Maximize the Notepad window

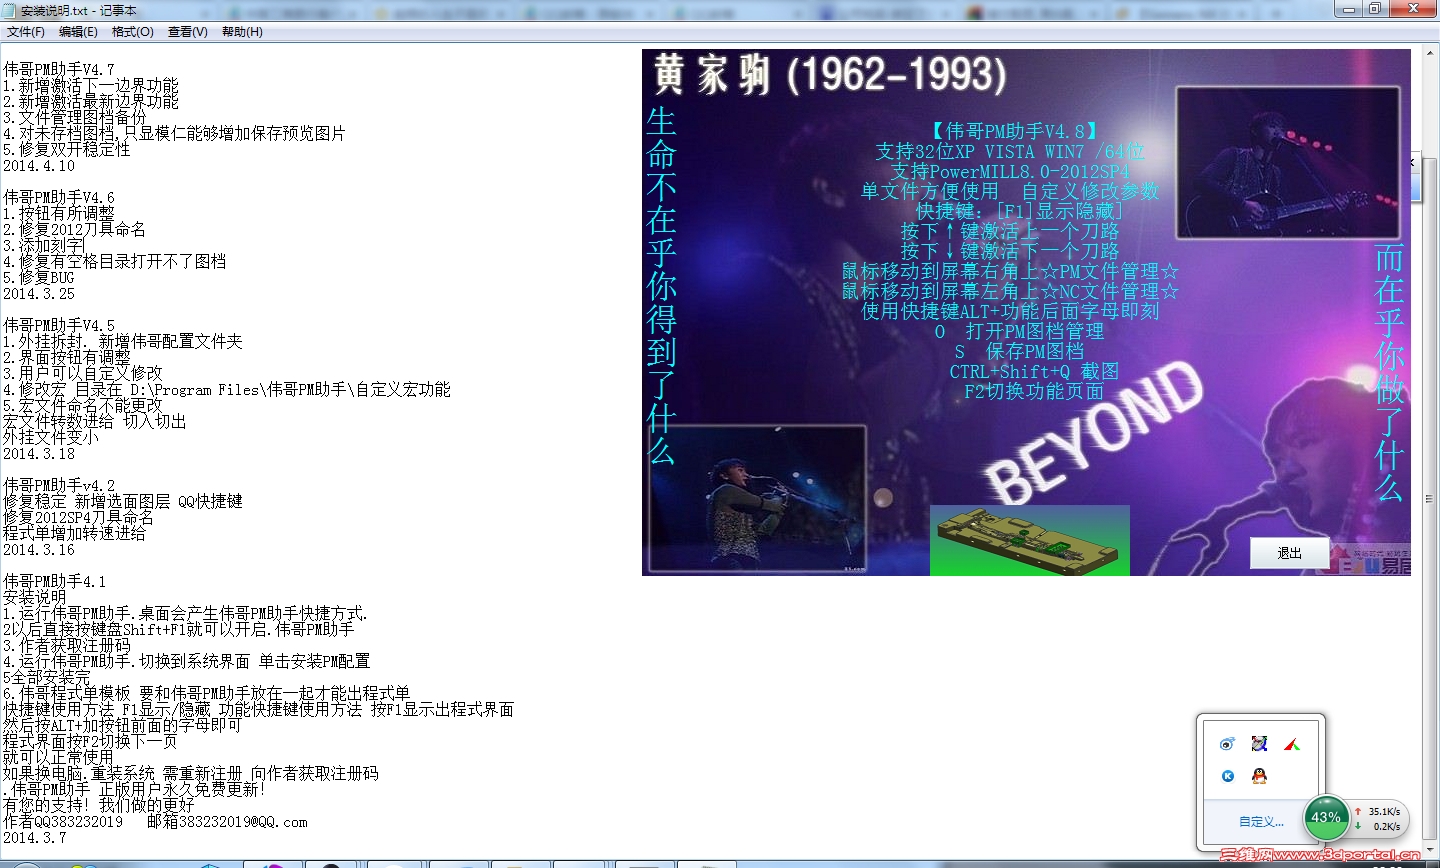(1376, 9)
